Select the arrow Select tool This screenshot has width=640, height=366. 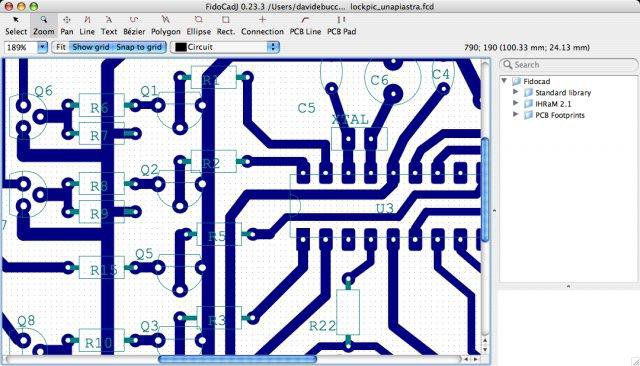16,25
